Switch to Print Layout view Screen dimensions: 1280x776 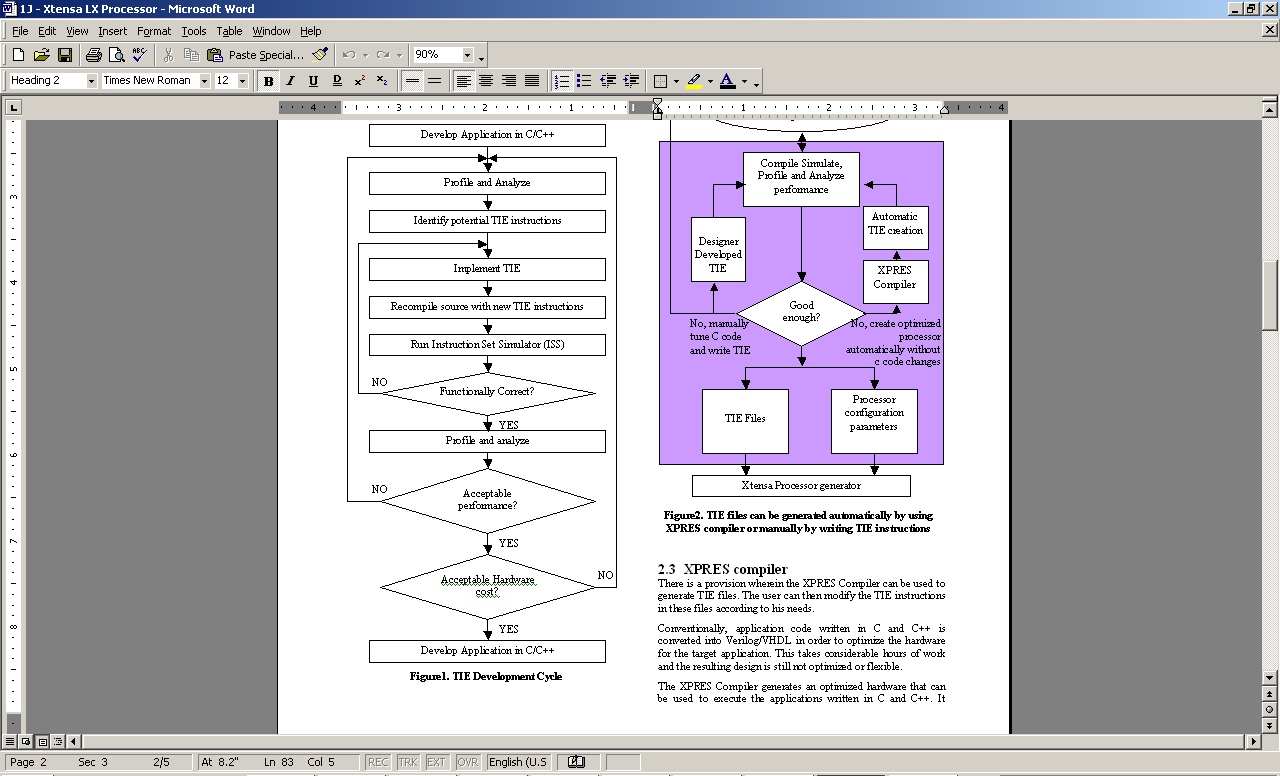pos(43,742)
